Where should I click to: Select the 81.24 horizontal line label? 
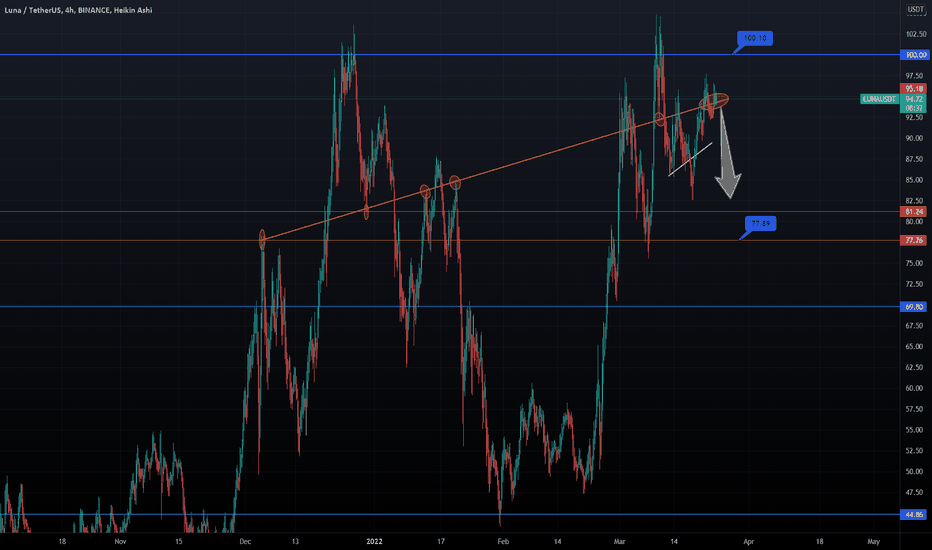(x=914, y=212)
